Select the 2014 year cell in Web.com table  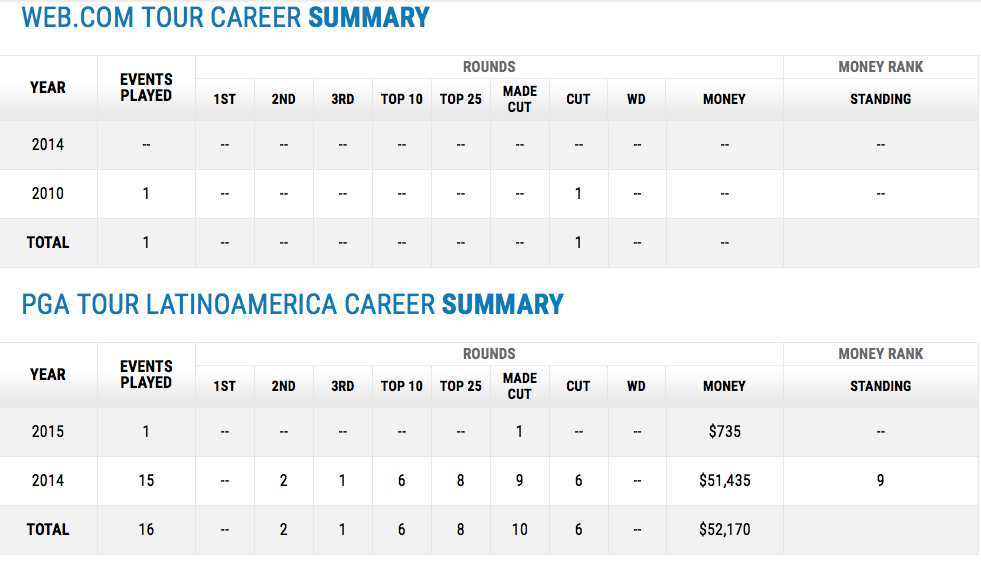pyautogui.click(x=48, y=144)
